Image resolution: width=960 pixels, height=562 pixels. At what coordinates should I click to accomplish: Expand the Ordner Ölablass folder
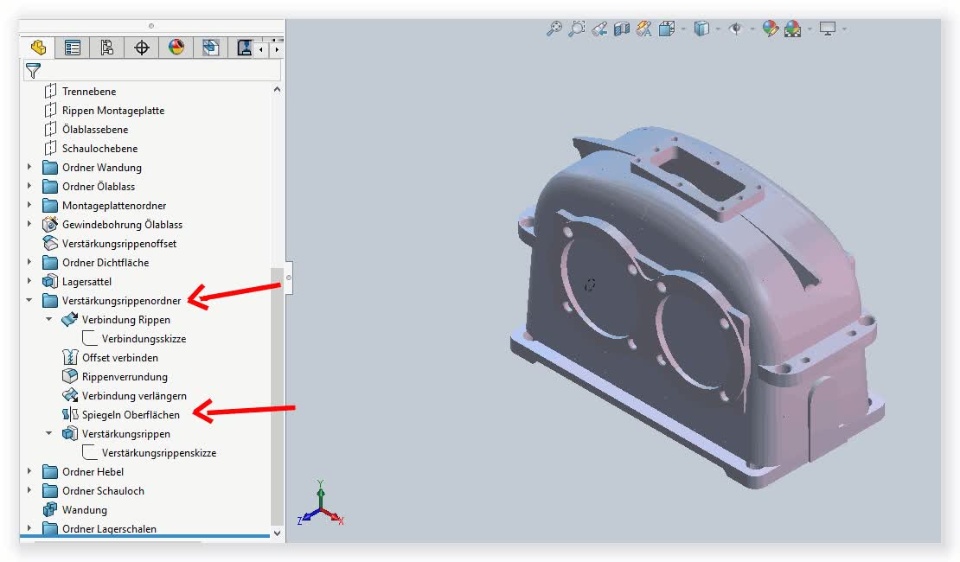click(29, 185)
